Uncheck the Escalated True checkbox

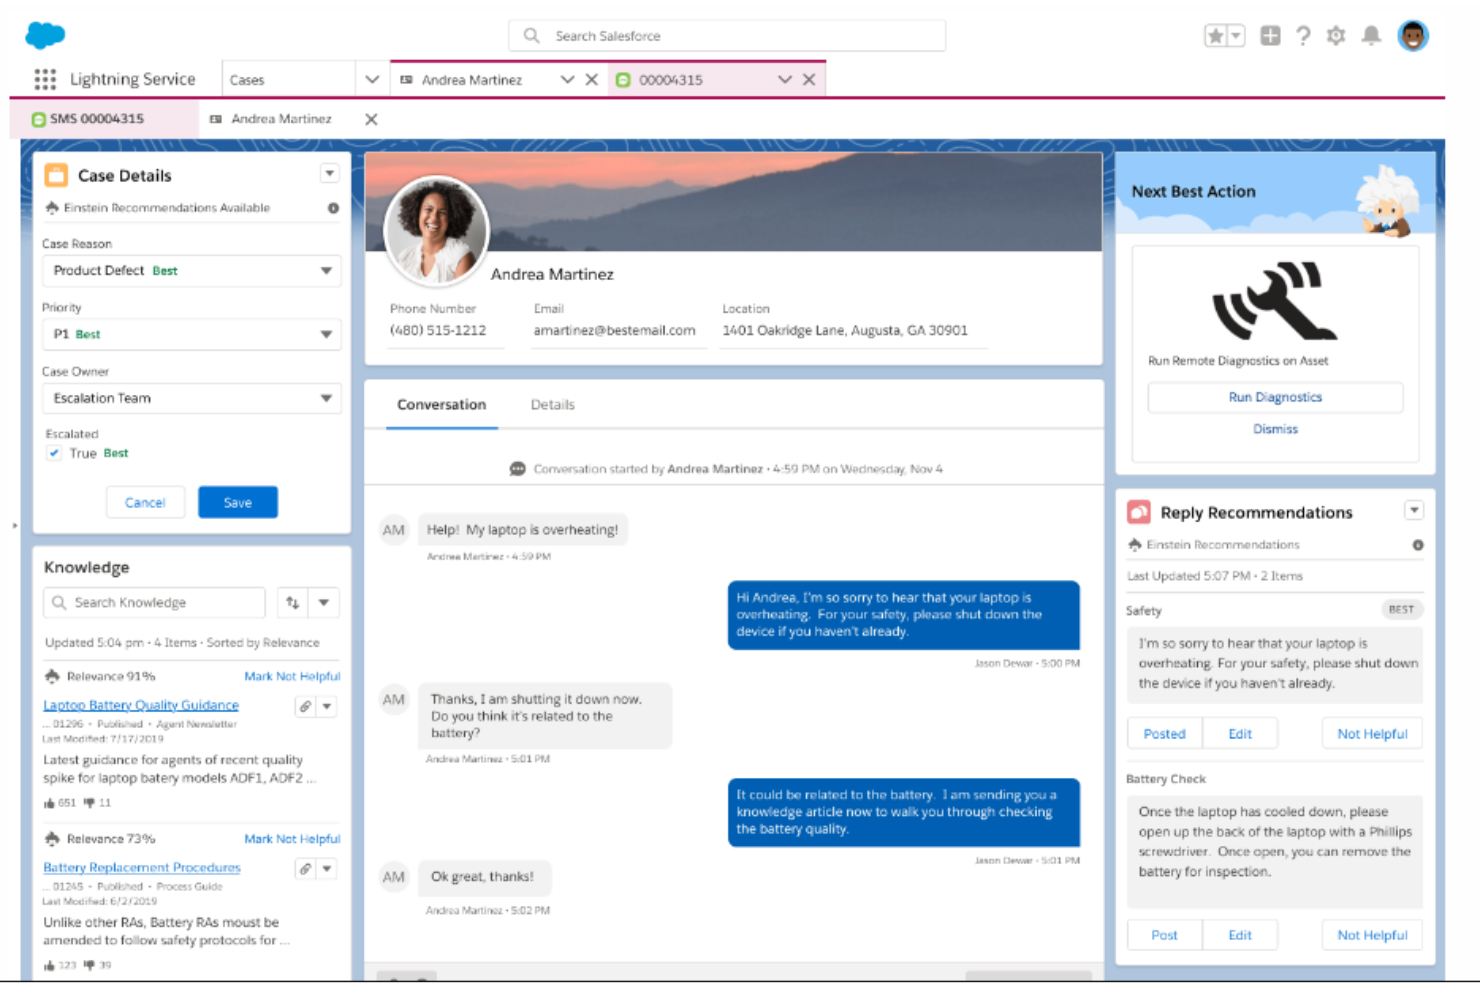coord(54,453)
